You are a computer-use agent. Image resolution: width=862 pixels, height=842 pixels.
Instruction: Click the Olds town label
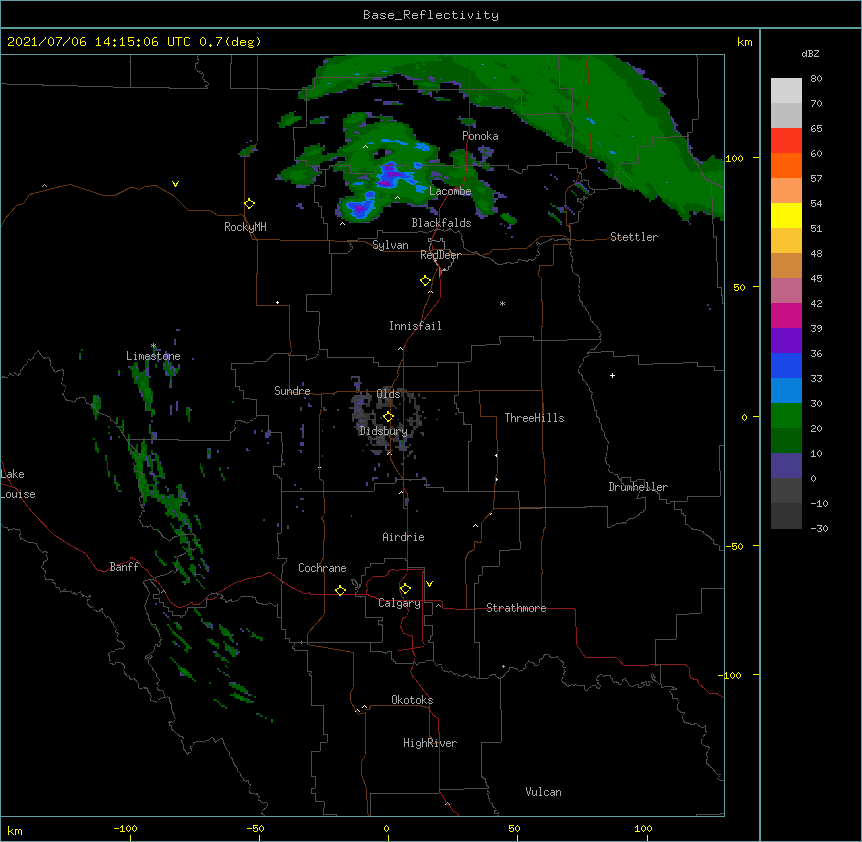[388, 394]
